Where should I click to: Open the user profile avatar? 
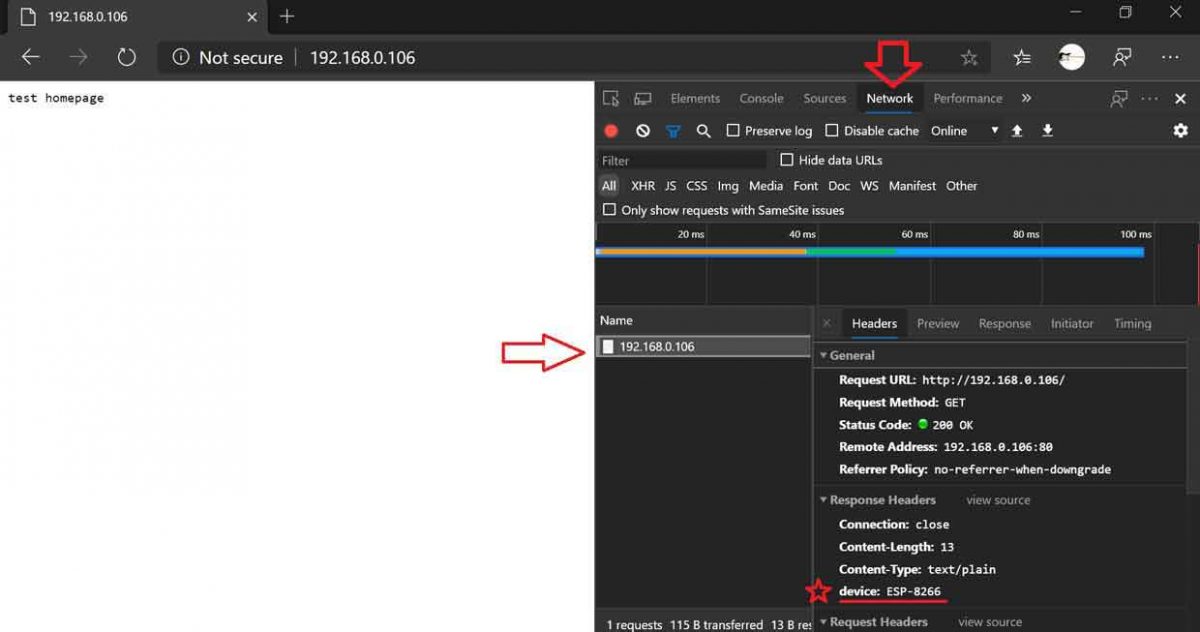pos(1071,58)
